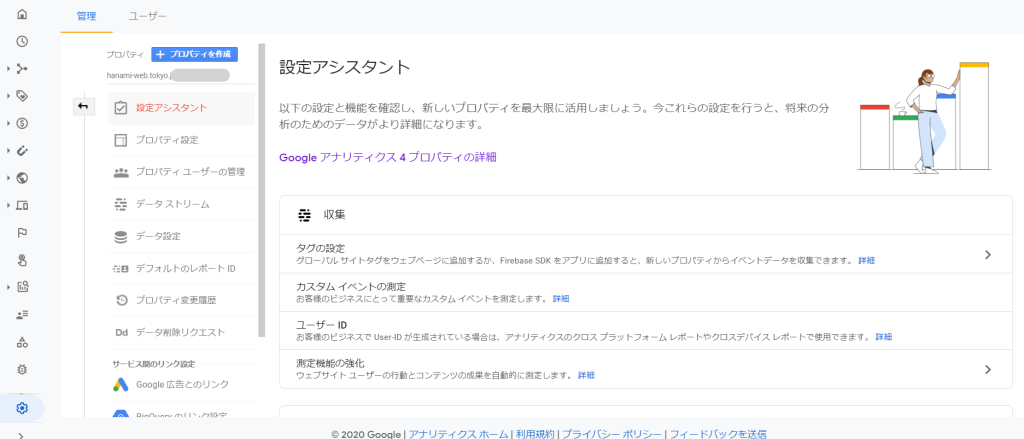Click the Google 広告とのリンク logo icon
Screen dimensions: 1024x439
(x=120, y=384)
